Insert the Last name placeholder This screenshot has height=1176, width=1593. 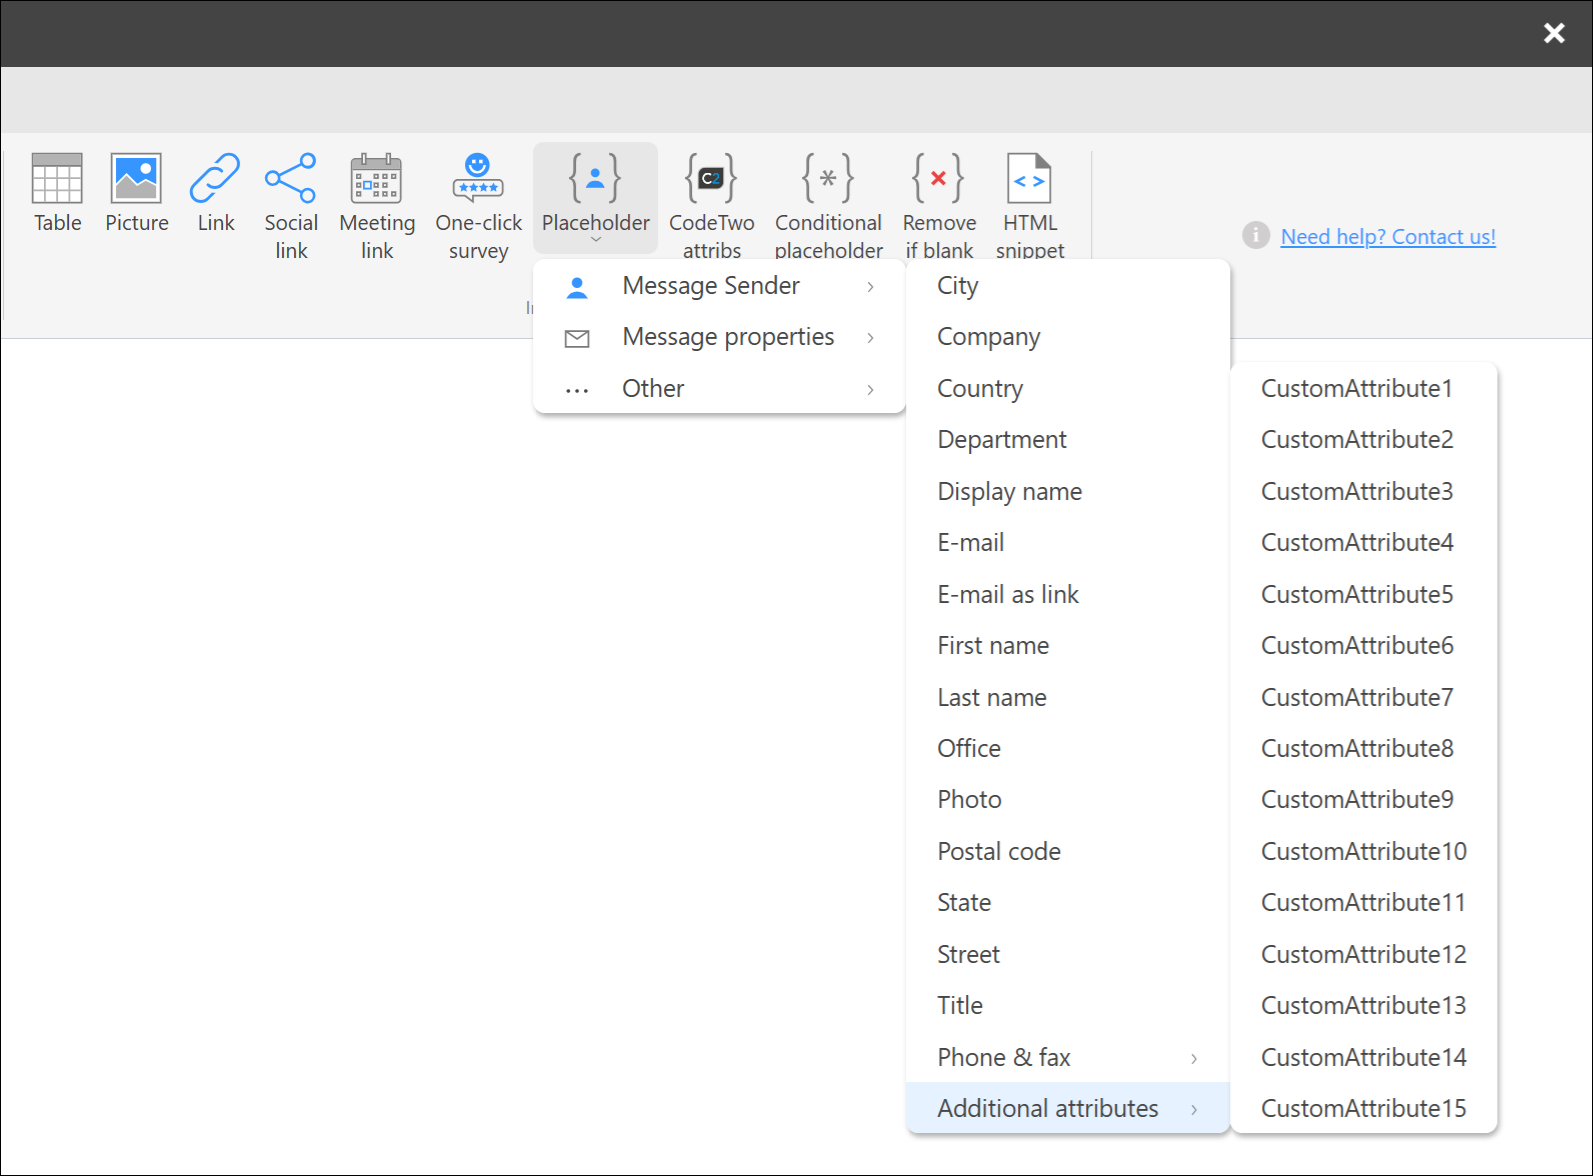tap(1067, 698)
